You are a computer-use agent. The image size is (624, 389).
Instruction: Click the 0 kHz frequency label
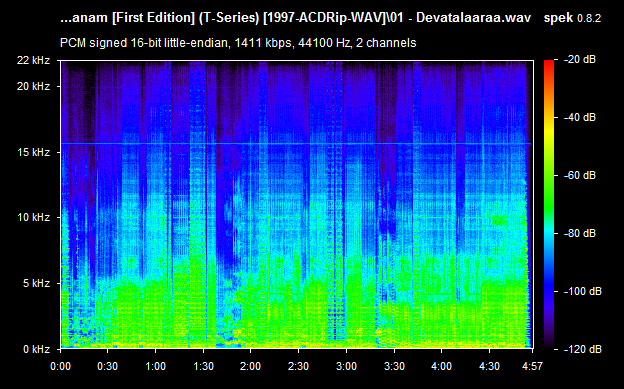36,349
